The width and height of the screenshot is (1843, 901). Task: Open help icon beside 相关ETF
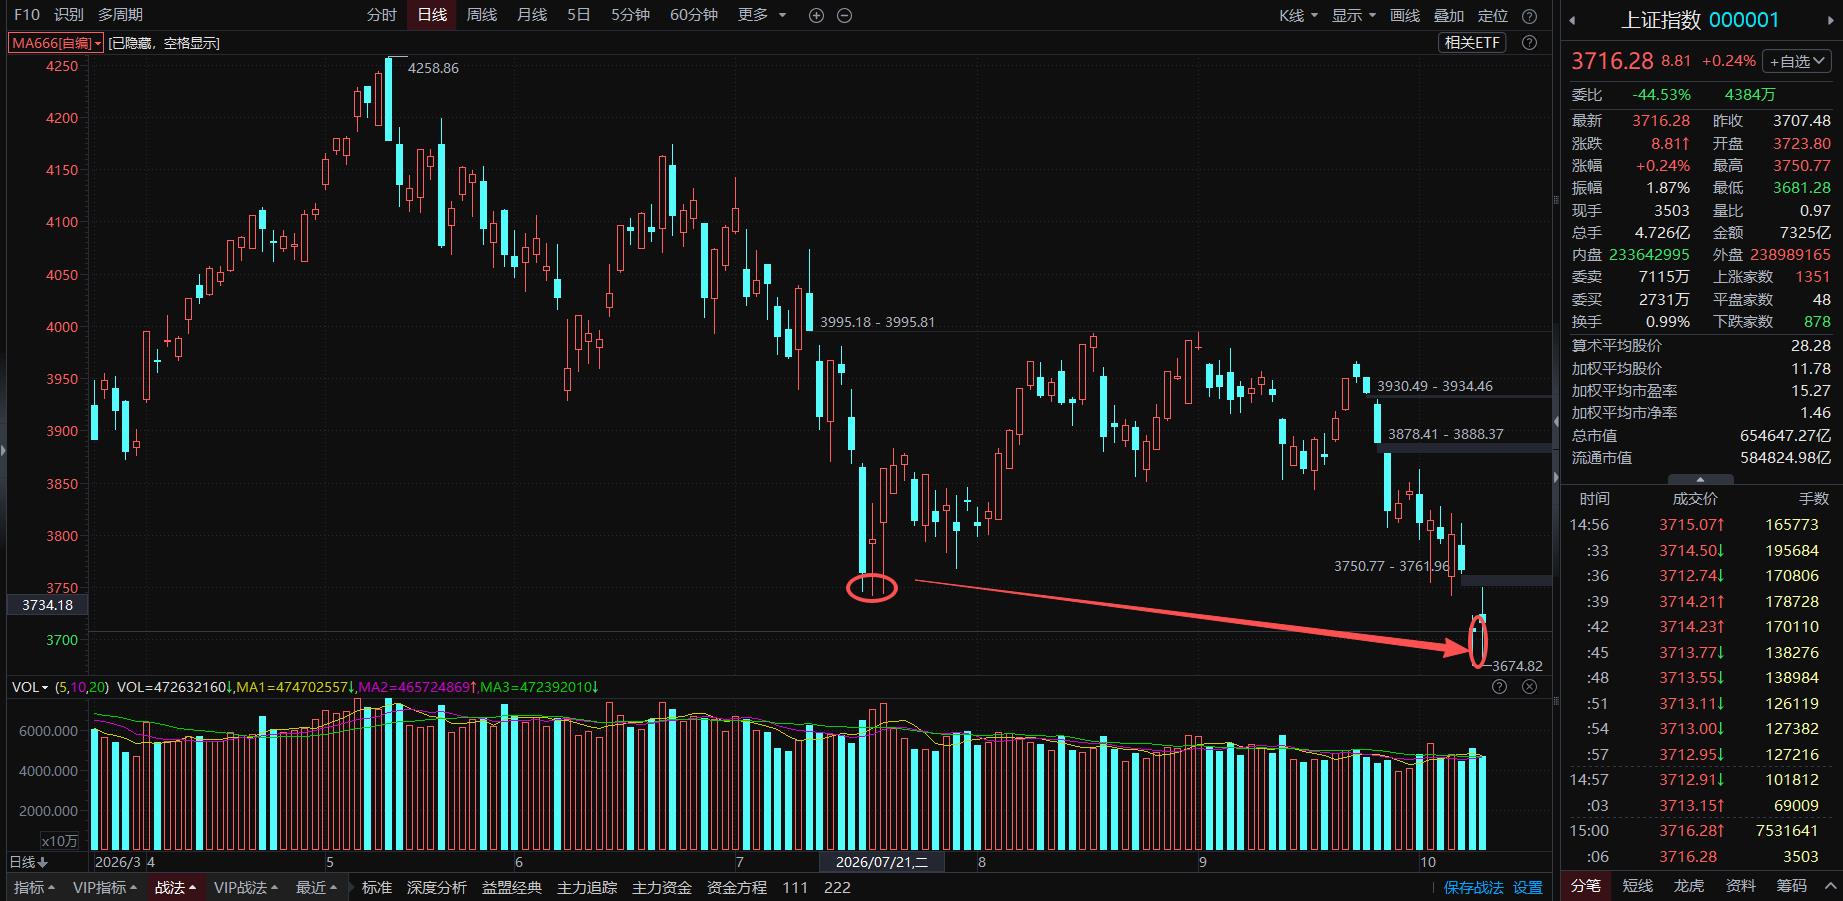1529,42
